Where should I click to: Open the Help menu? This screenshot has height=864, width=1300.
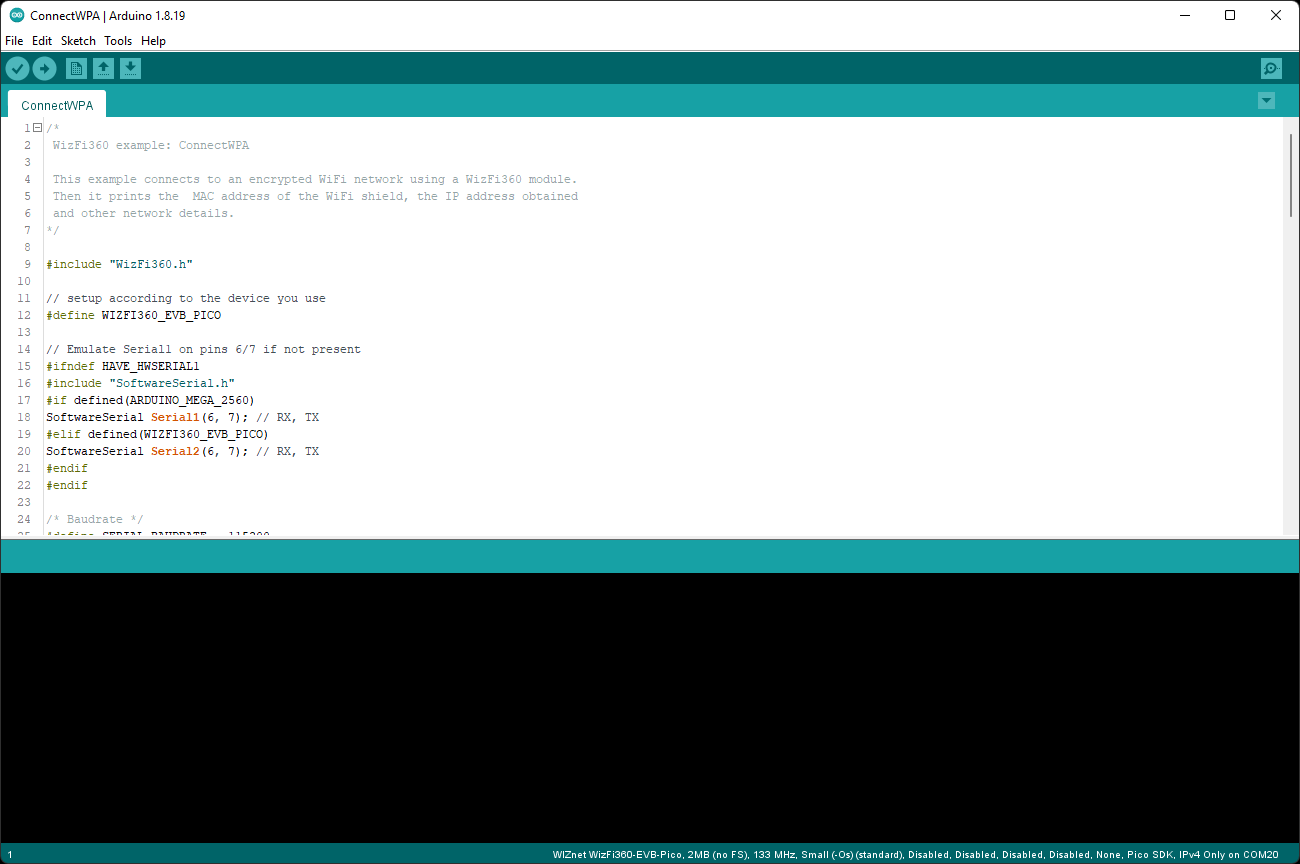click(x=153, y=41)
